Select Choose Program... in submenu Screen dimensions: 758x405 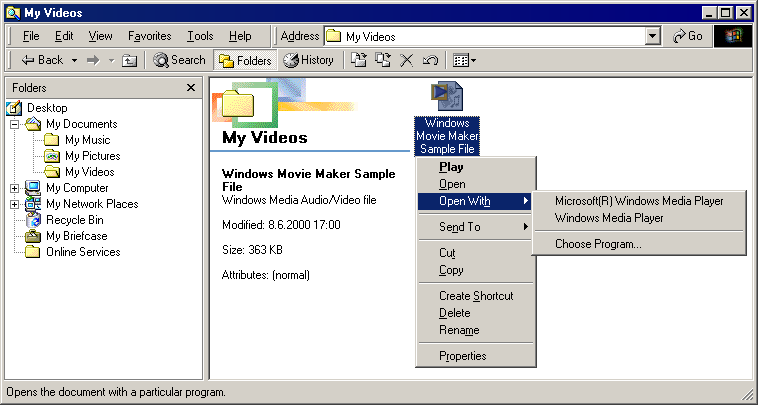pyautogui.click(x=639, y=244)
